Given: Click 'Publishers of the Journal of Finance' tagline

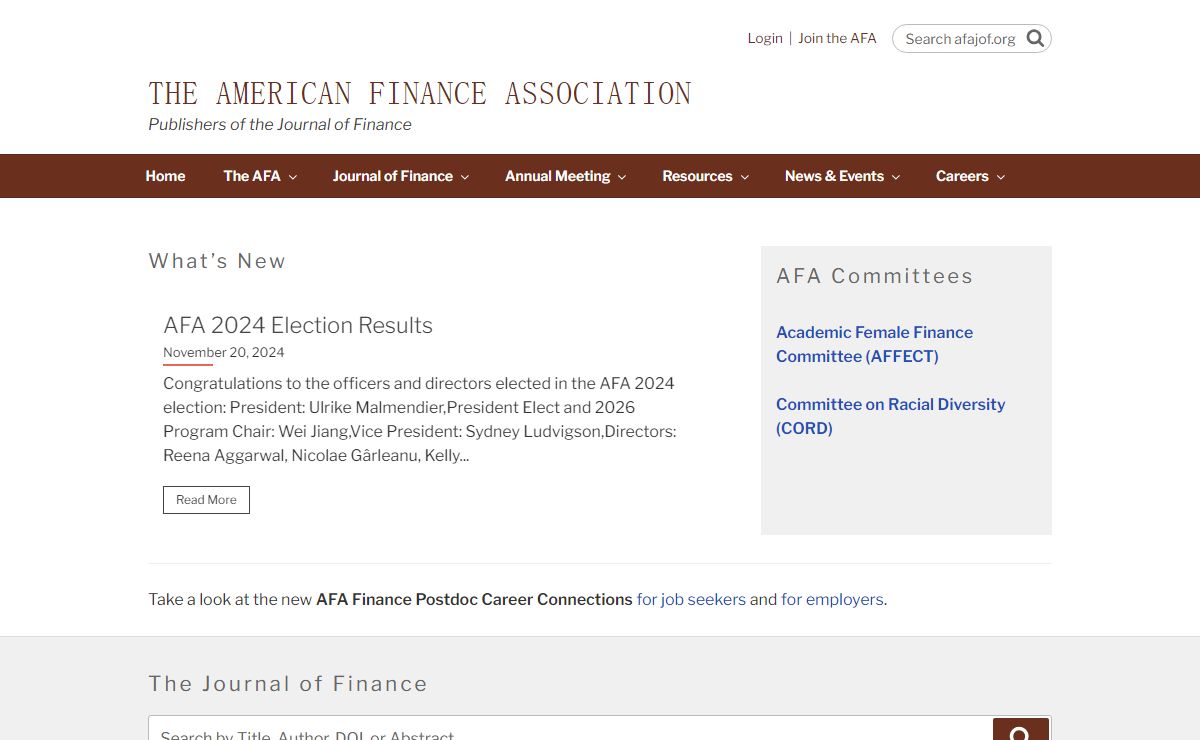Looking at the screenshot, I should coord(280,124).
